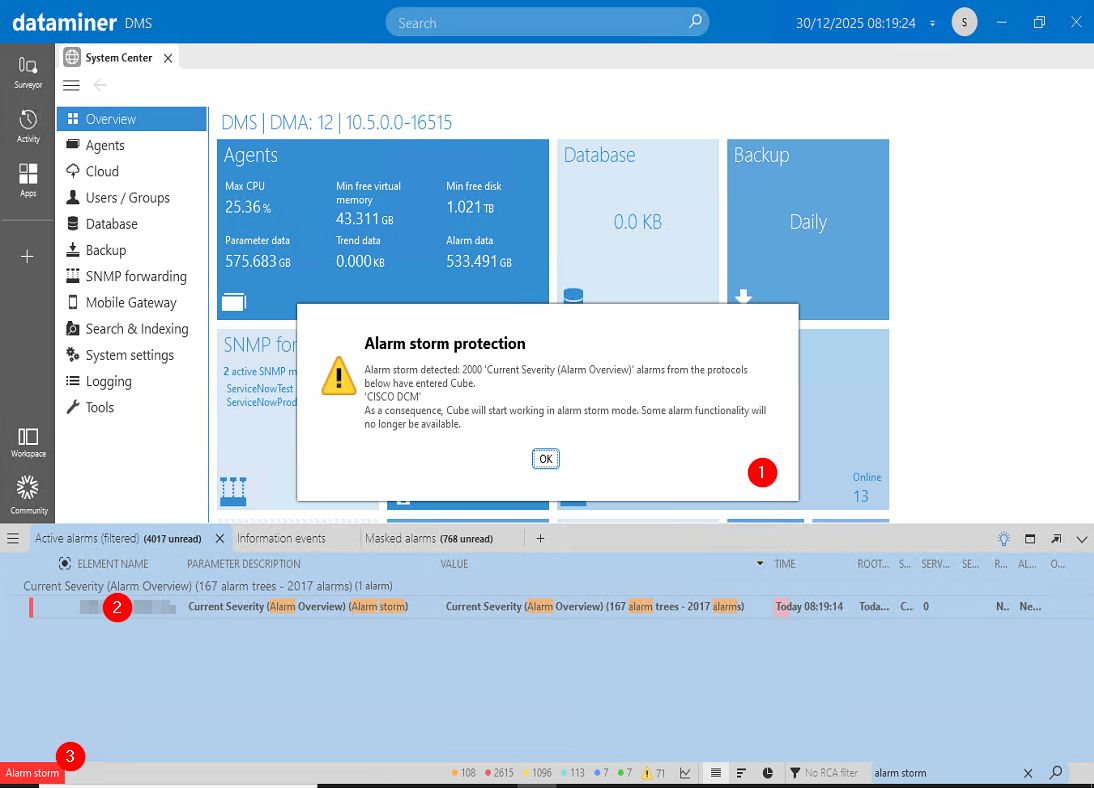The width and height of the screenshot is (1094, 788).
Task: Open the Apps sidebar icon
Action: (x=28, y=179)
